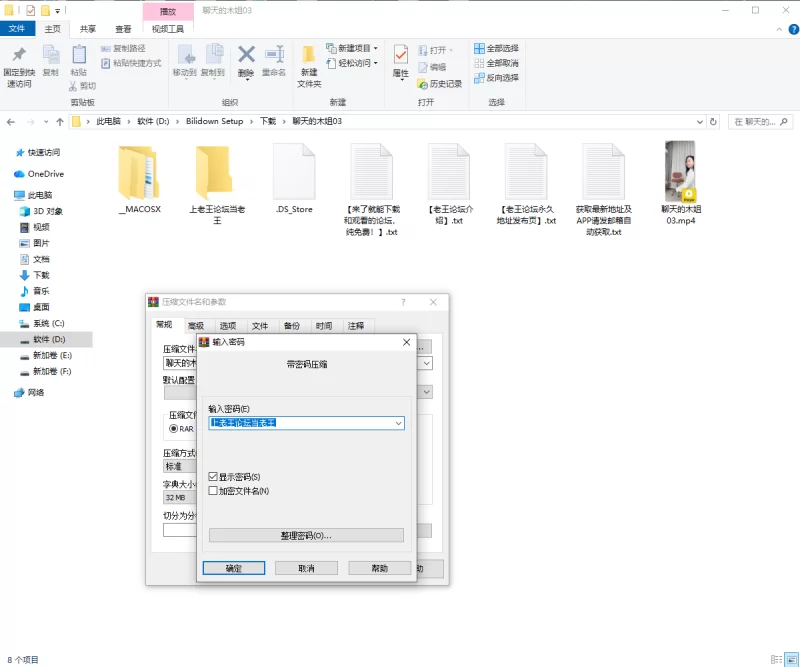Viewport: 800px width, 667px height.
Task: Click the 全部选择 select all icon
Action: 480,48
